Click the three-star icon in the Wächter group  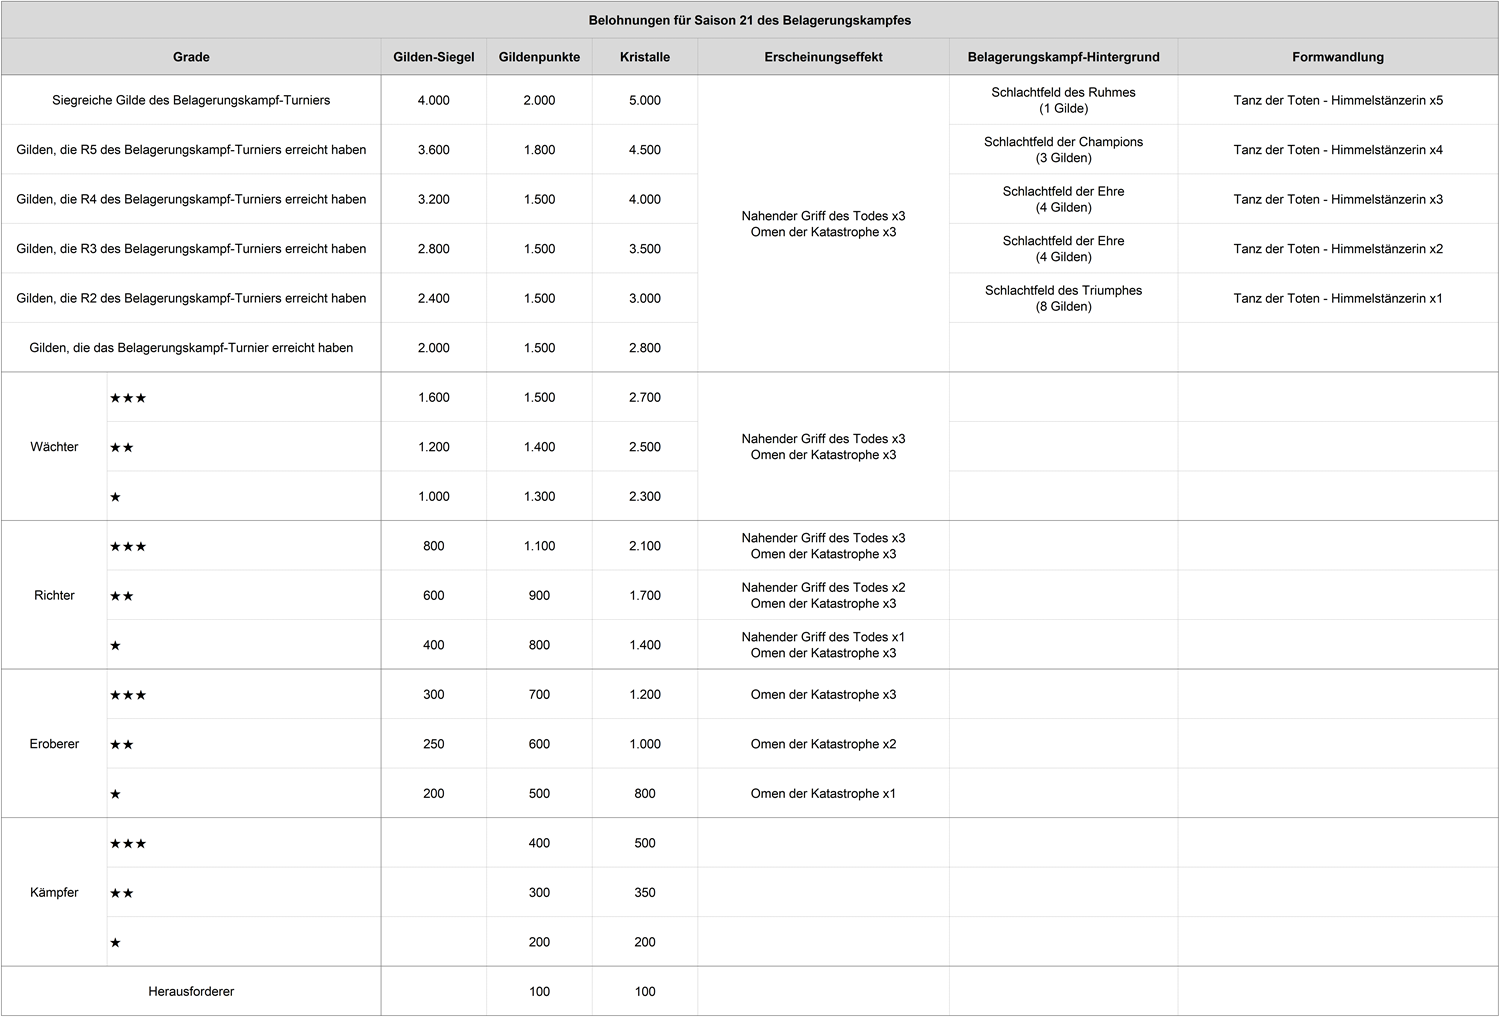[x=128, y=398]
